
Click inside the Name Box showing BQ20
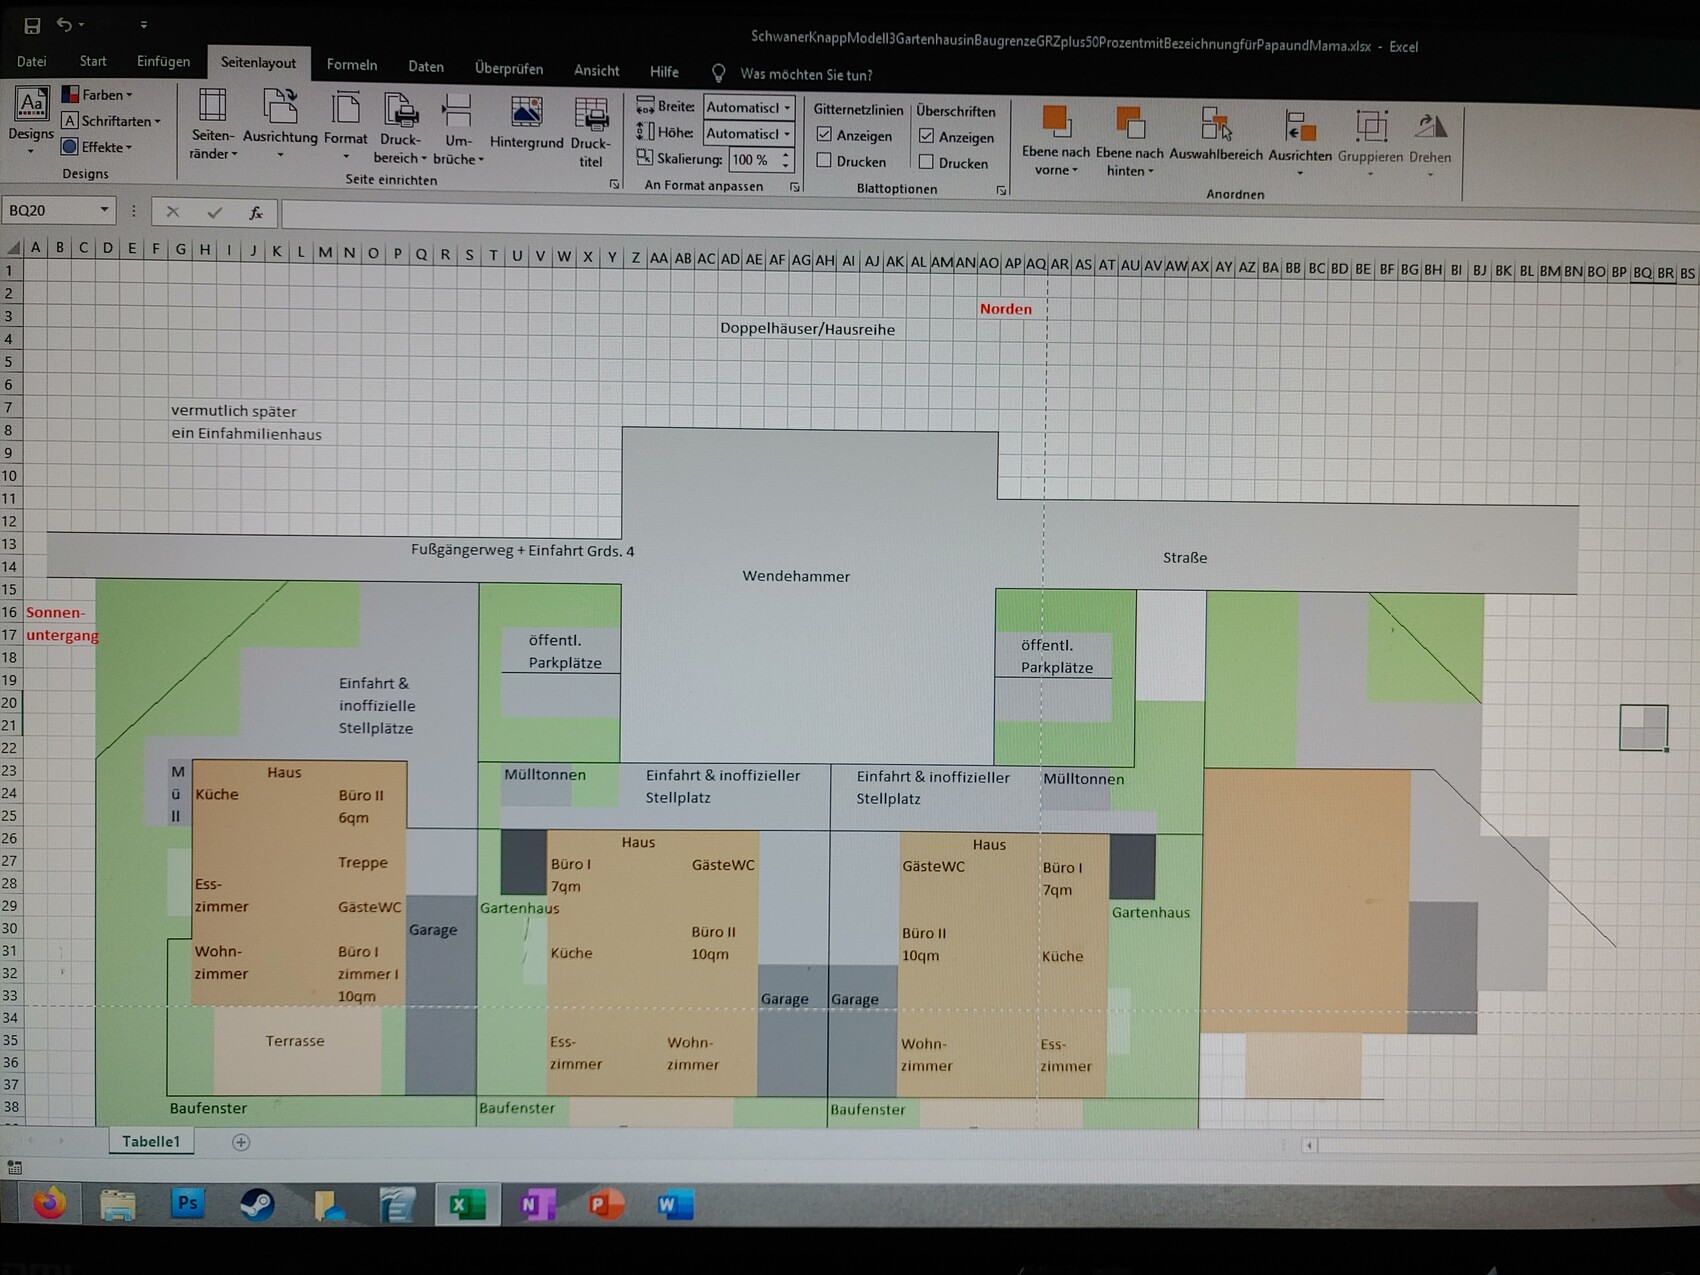click(48, 210)
